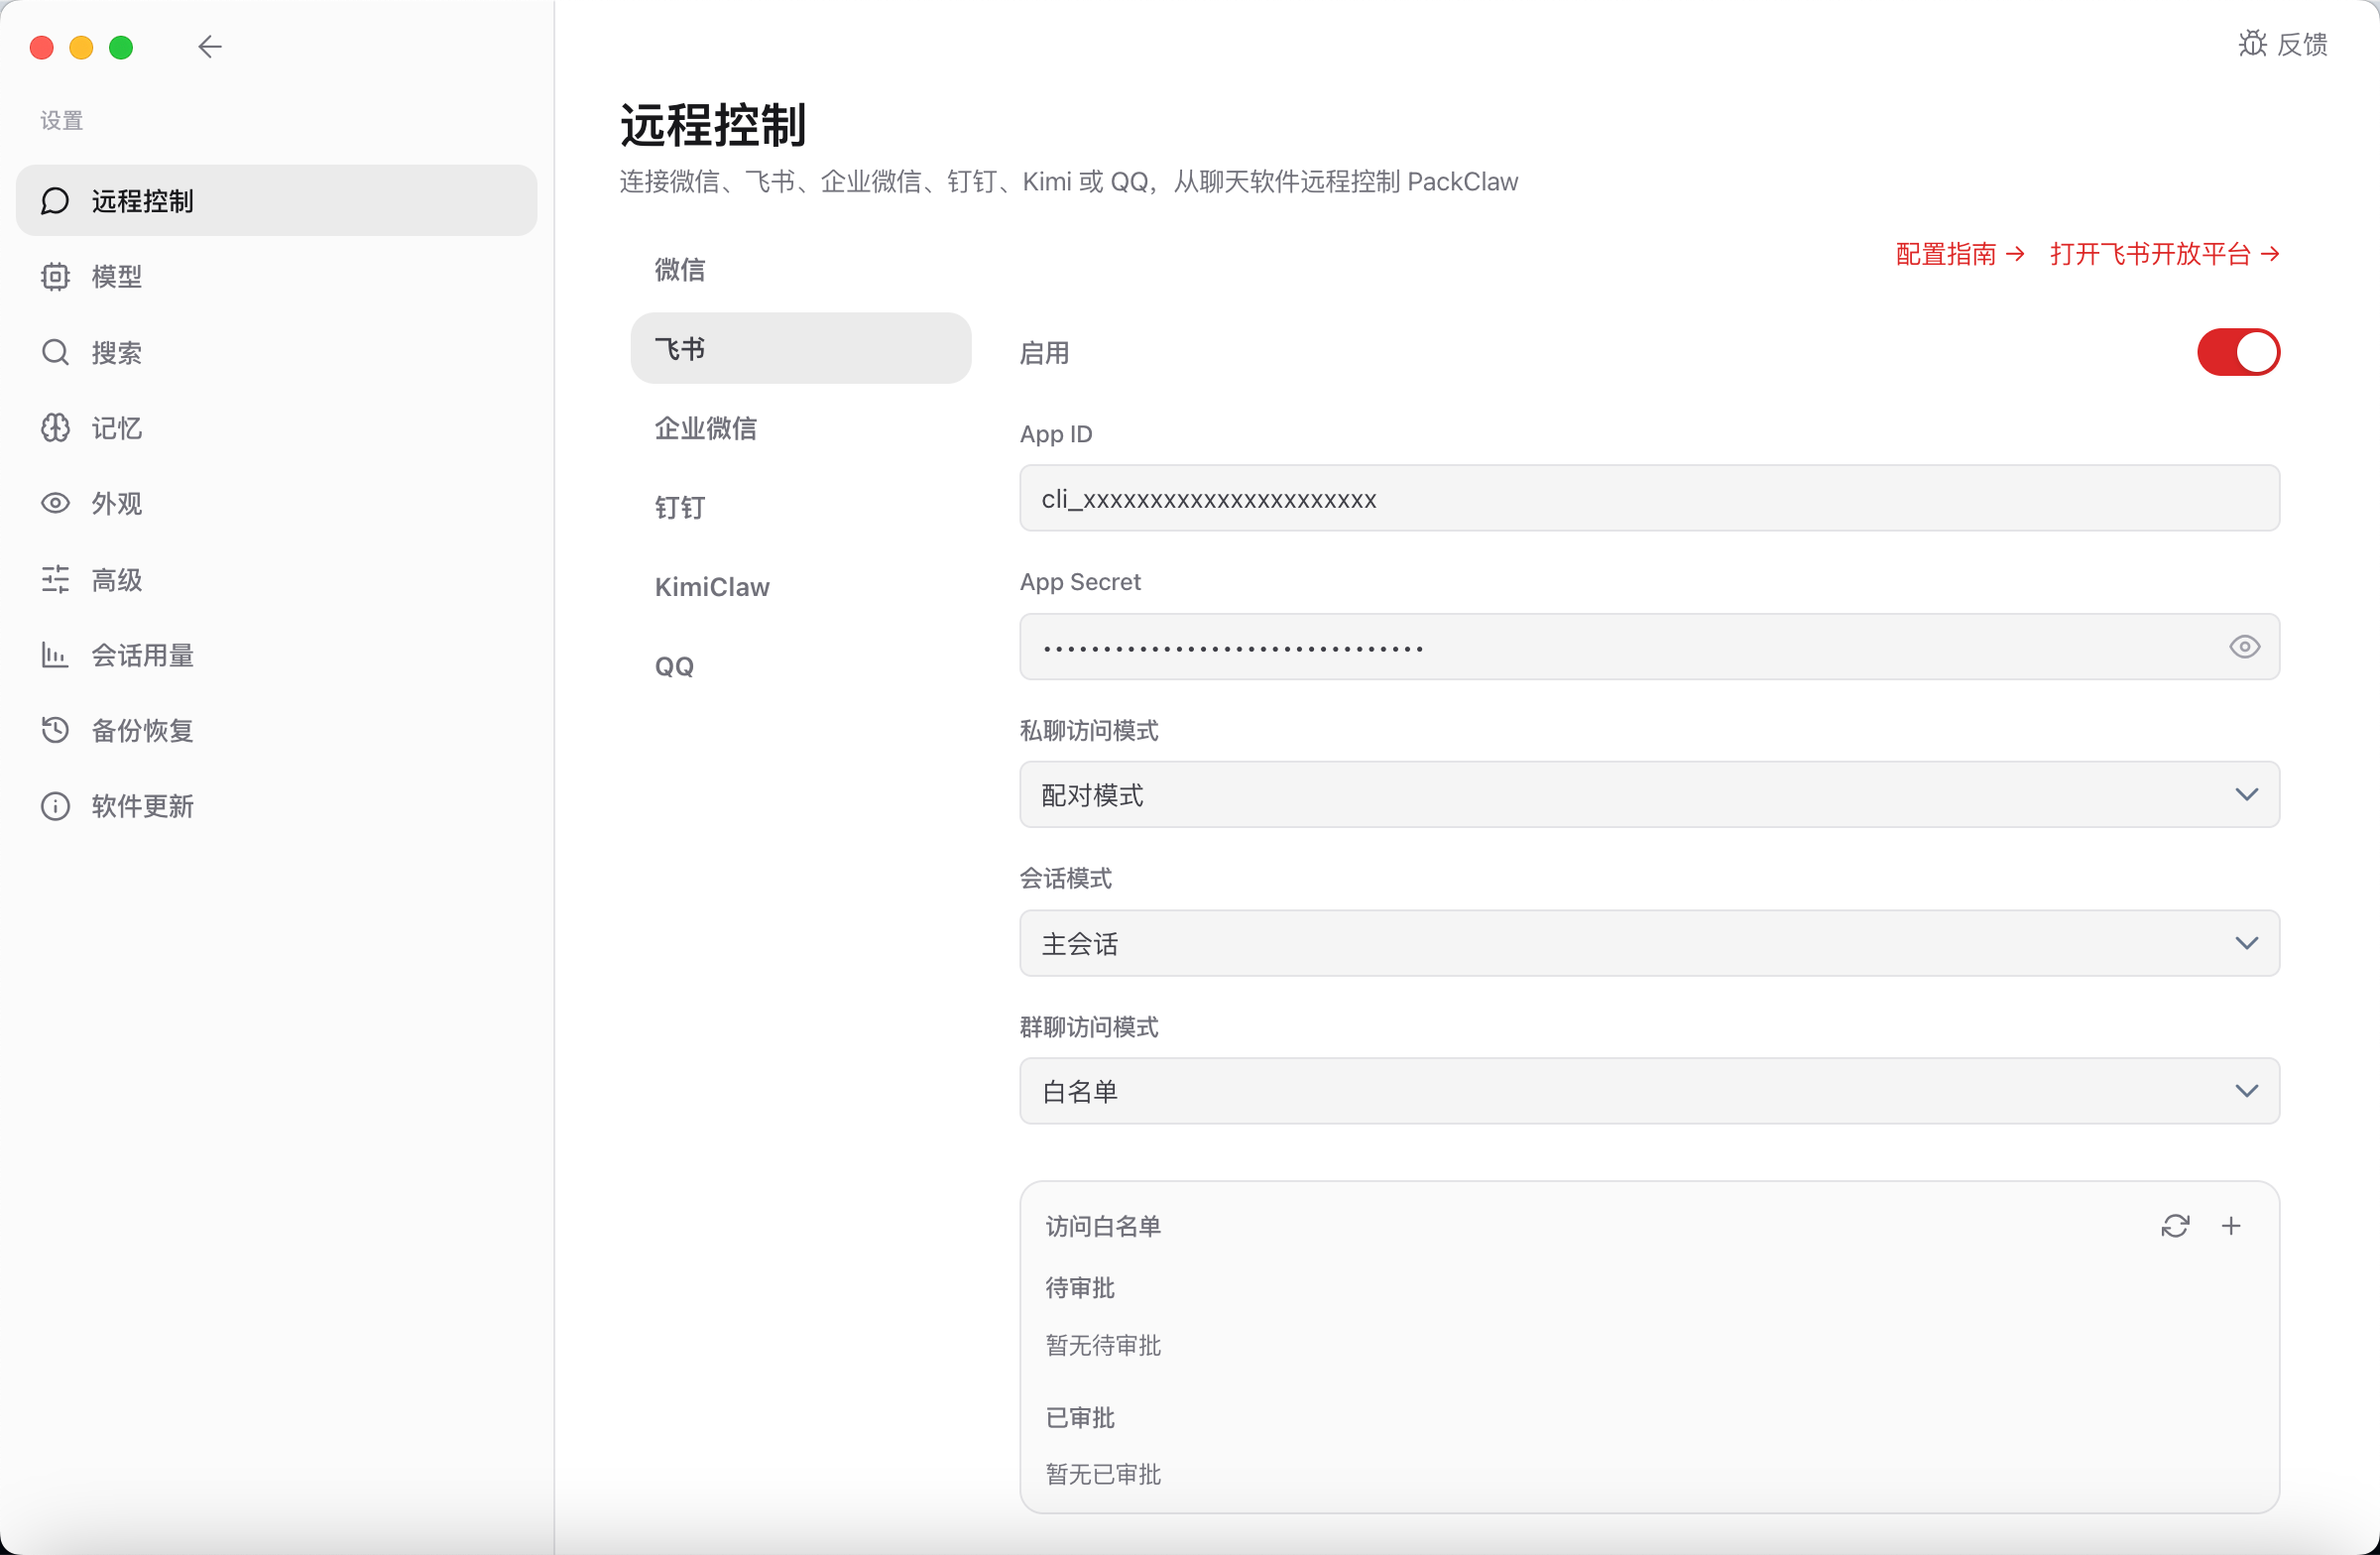Open the 搜索 settings page

276,352
